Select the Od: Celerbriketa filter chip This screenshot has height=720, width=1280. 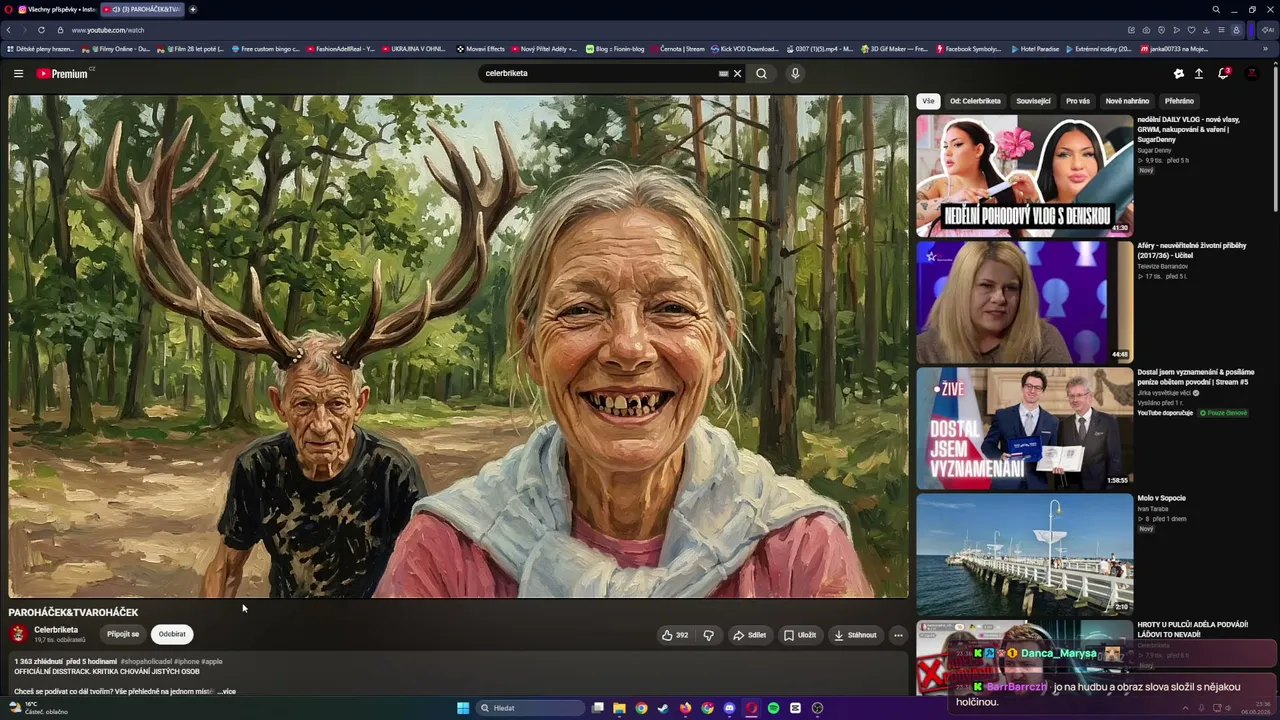pos(975,101)
